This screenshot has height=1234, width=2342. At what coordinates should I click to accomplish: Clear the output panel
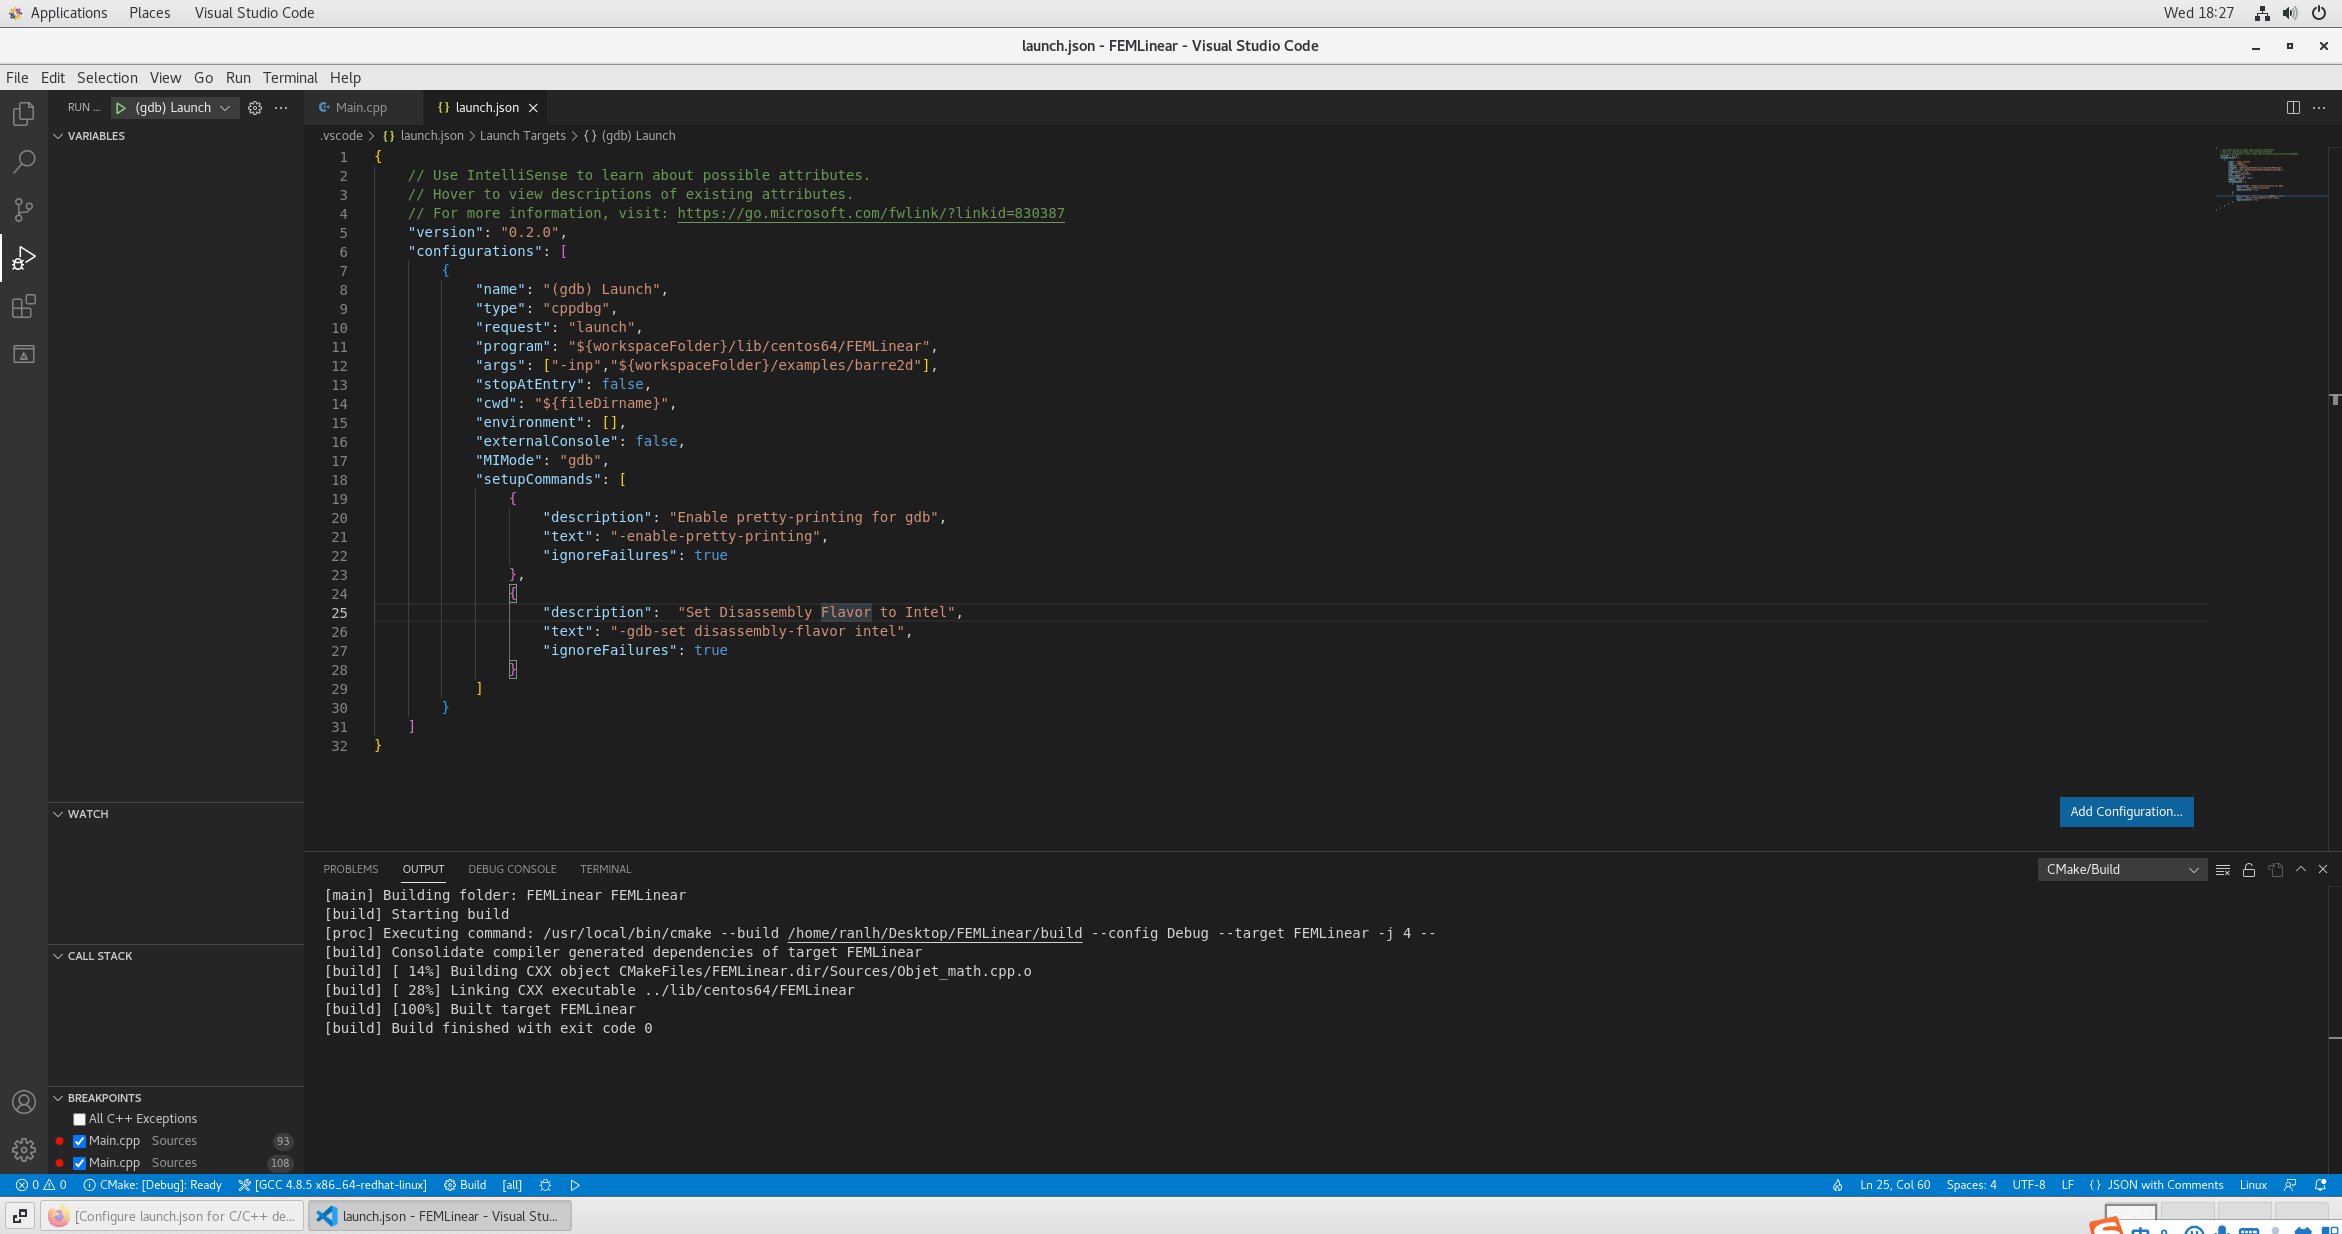point(2223,870)
